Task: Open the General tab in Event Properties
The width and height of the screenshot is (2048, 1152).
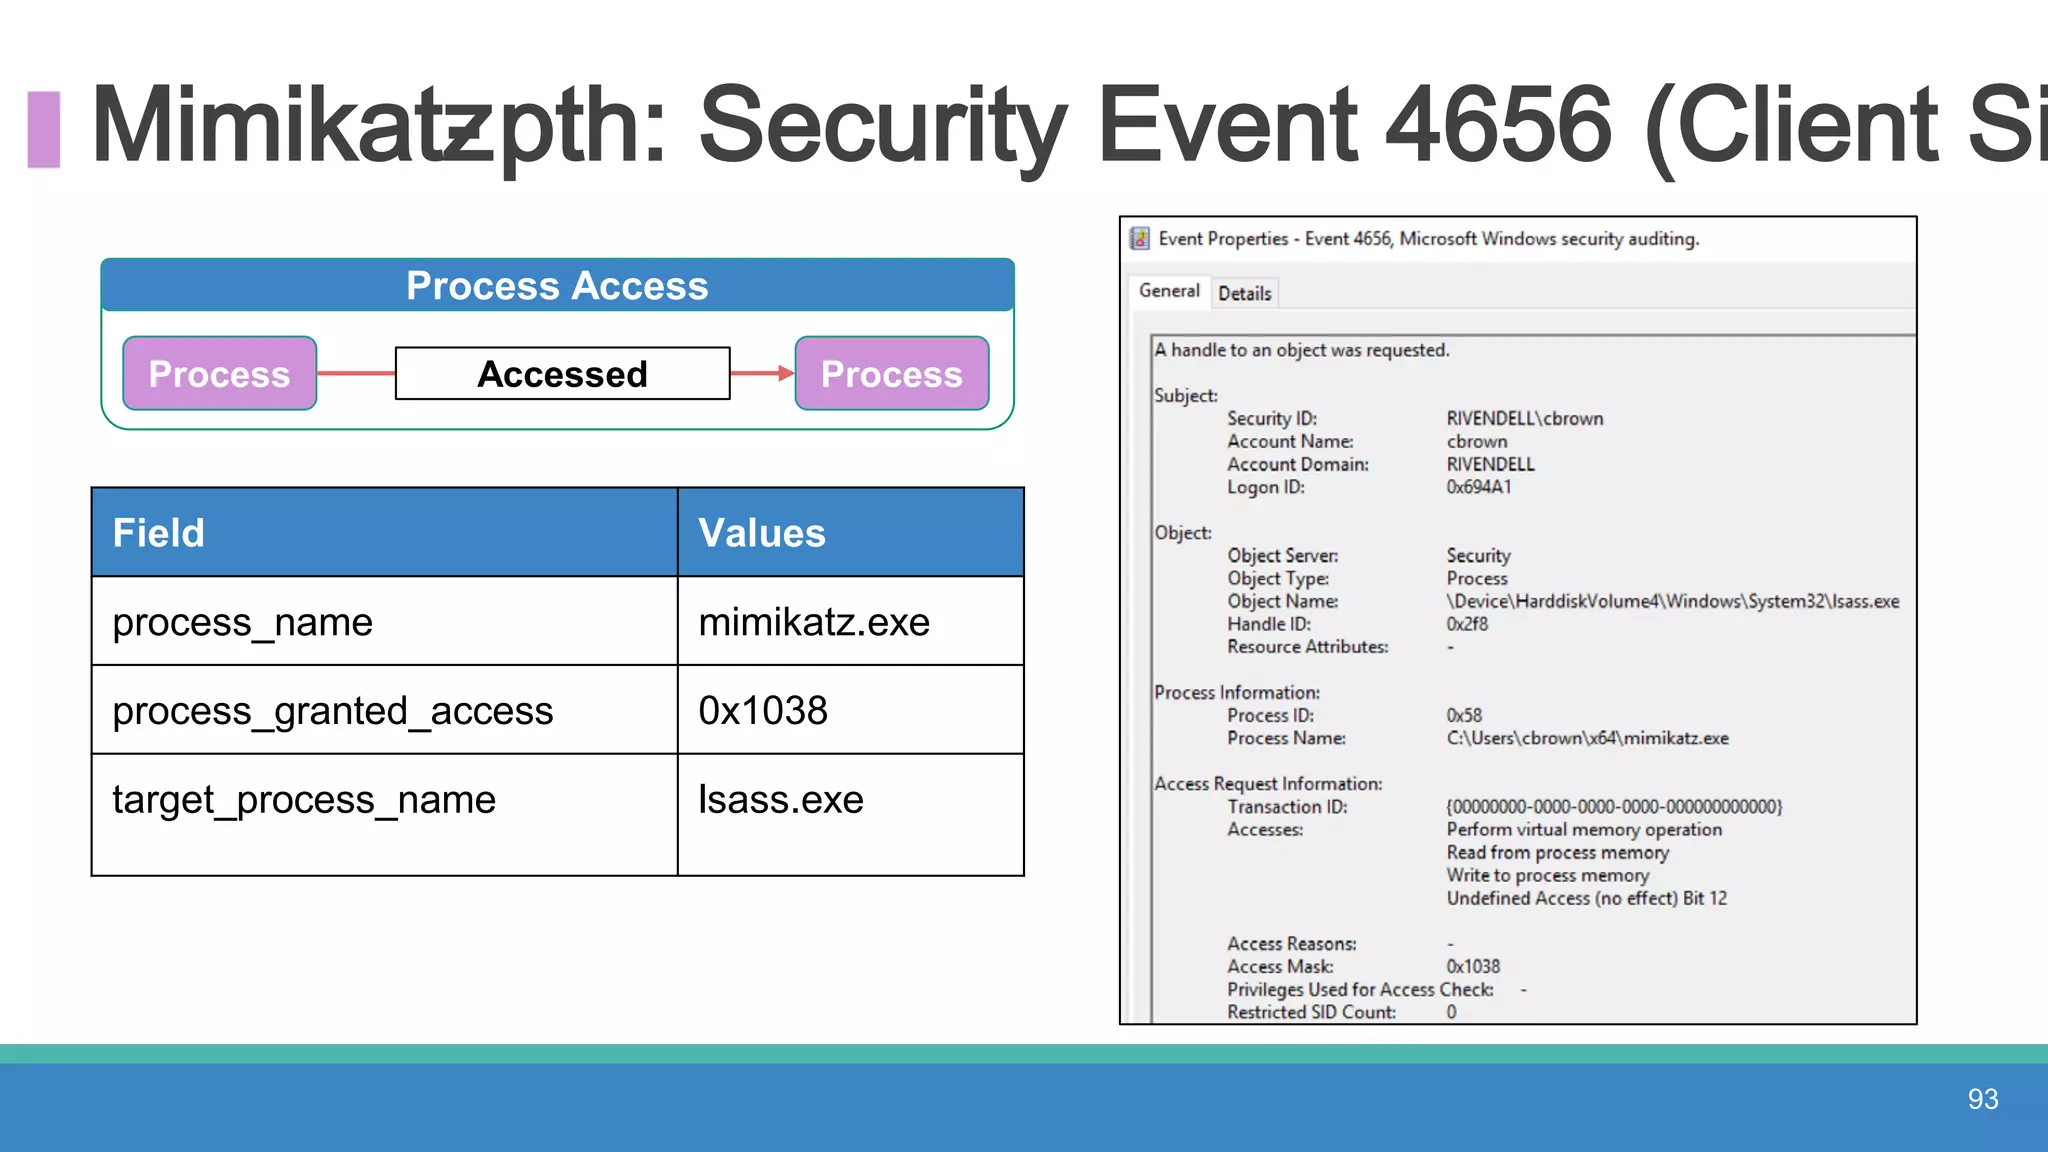Action: pyautogui.click(x=1169, y=291)
